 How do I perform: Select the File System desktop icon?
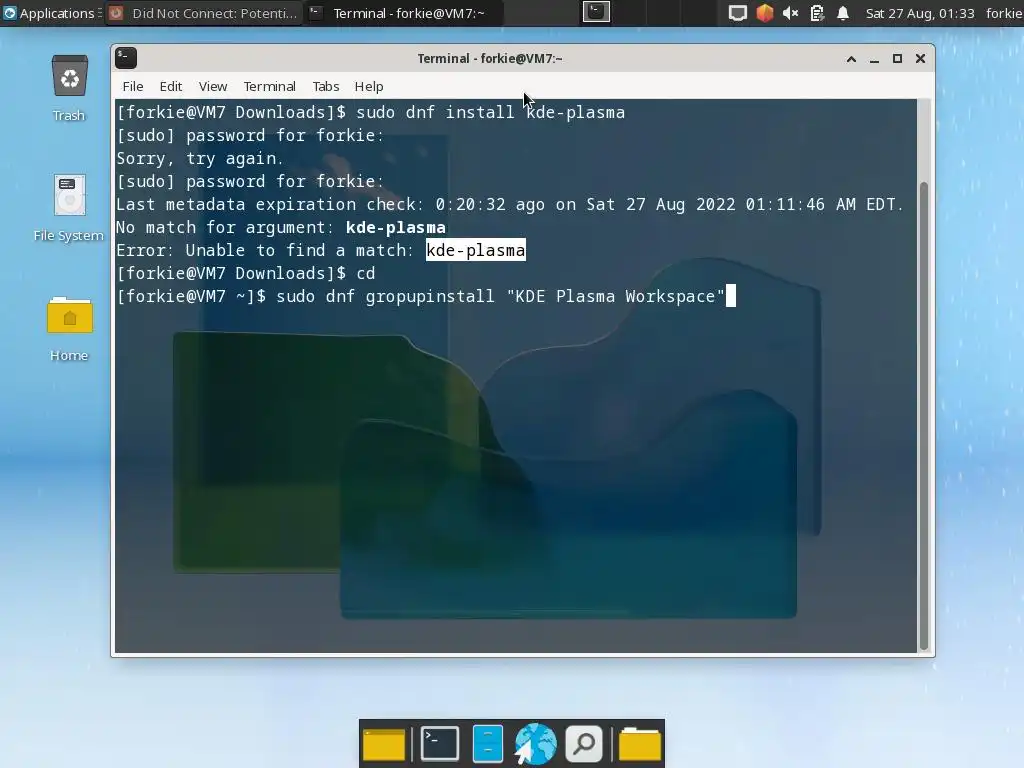tap(69, 208)
